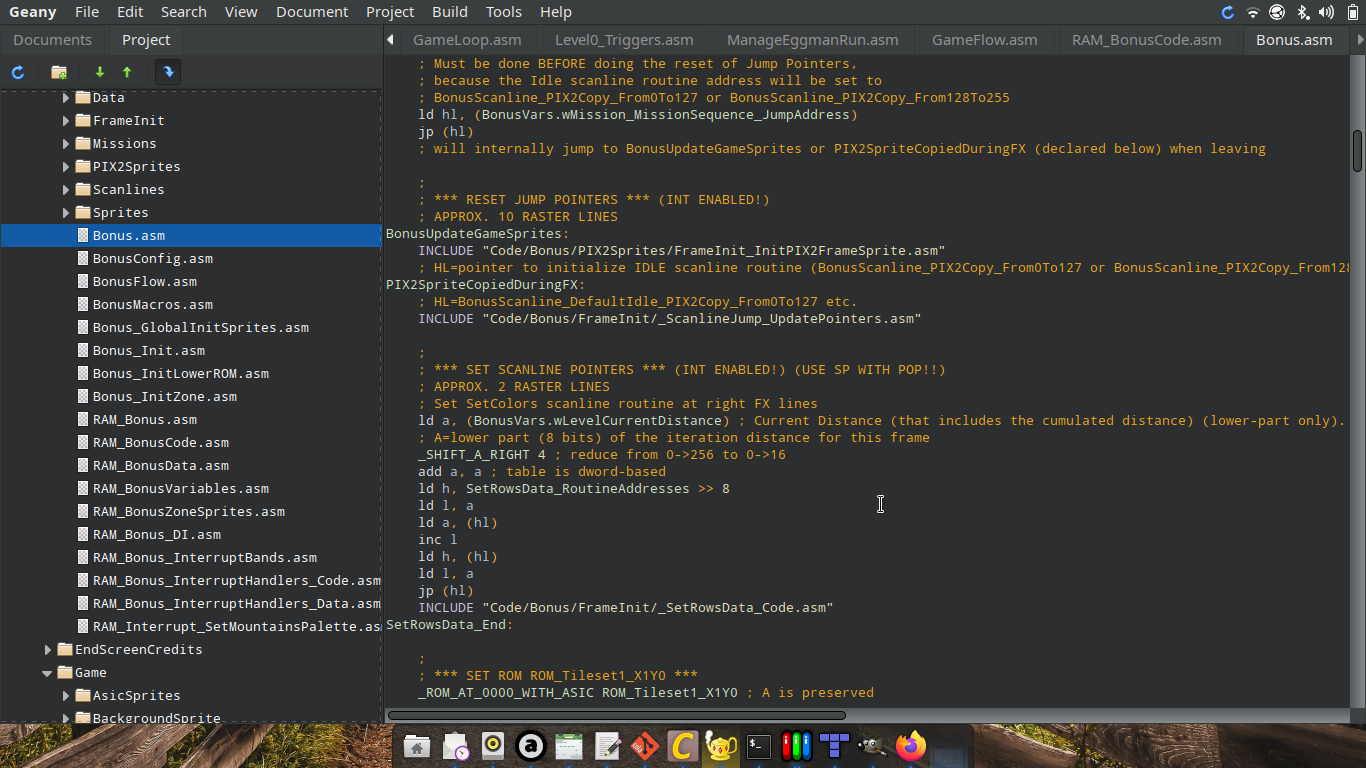Open the Wi-Fi network tray indicator

pos(1253,12)
